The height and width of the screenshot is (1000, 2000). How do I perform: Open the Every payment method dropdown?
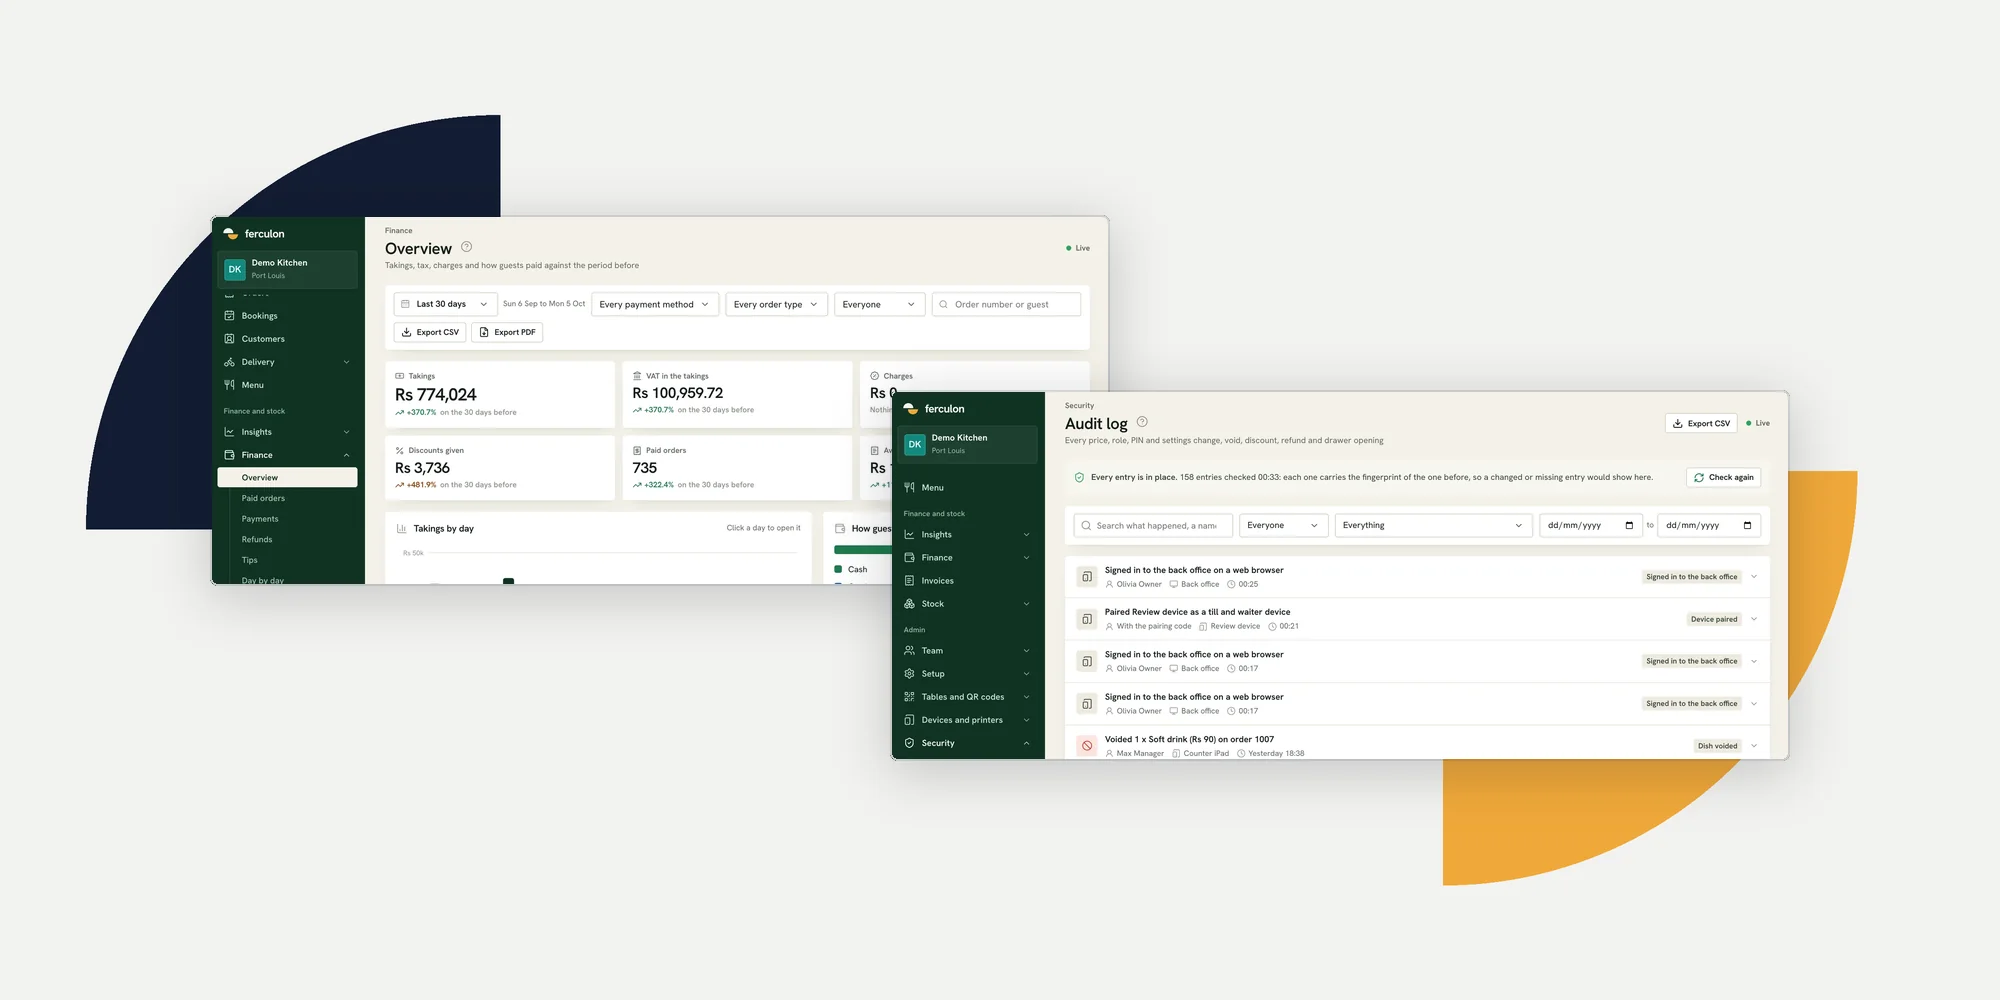pos(655,304)
